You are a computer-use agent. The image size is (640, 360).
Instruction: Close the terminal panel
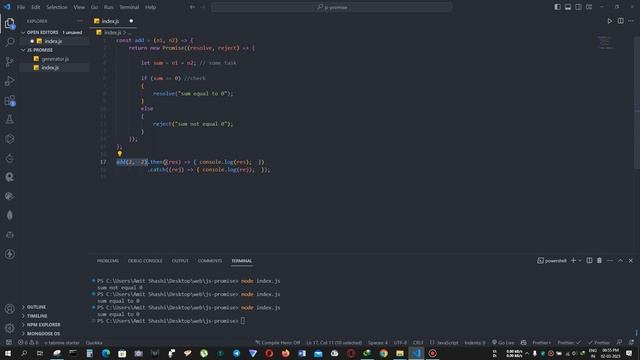coord(631,260)
